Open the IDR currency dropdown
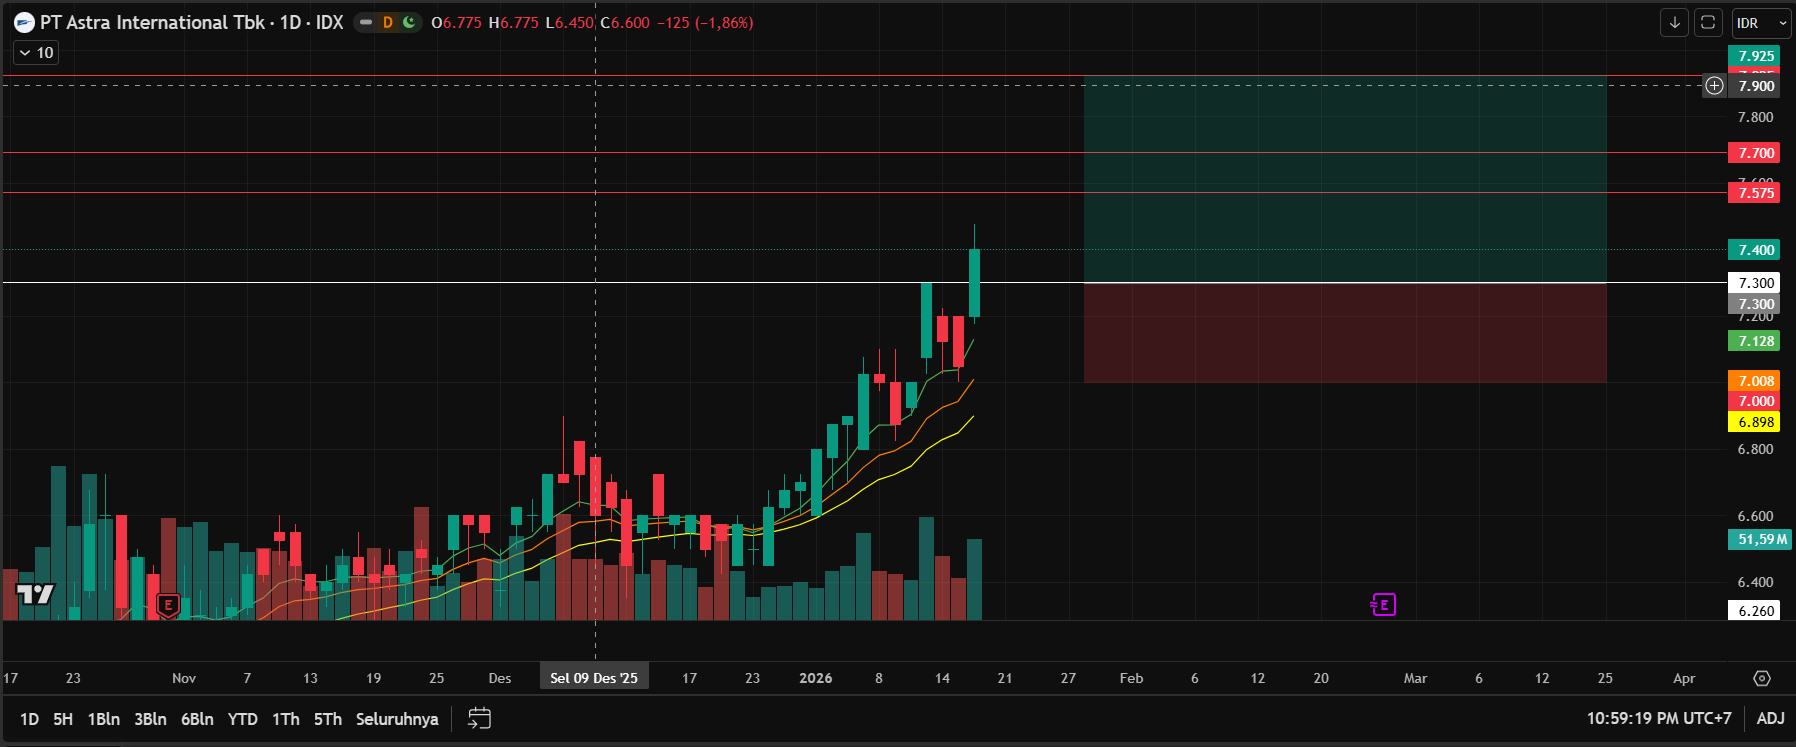Viewport: 1796px width, 747px height. 1761,23
